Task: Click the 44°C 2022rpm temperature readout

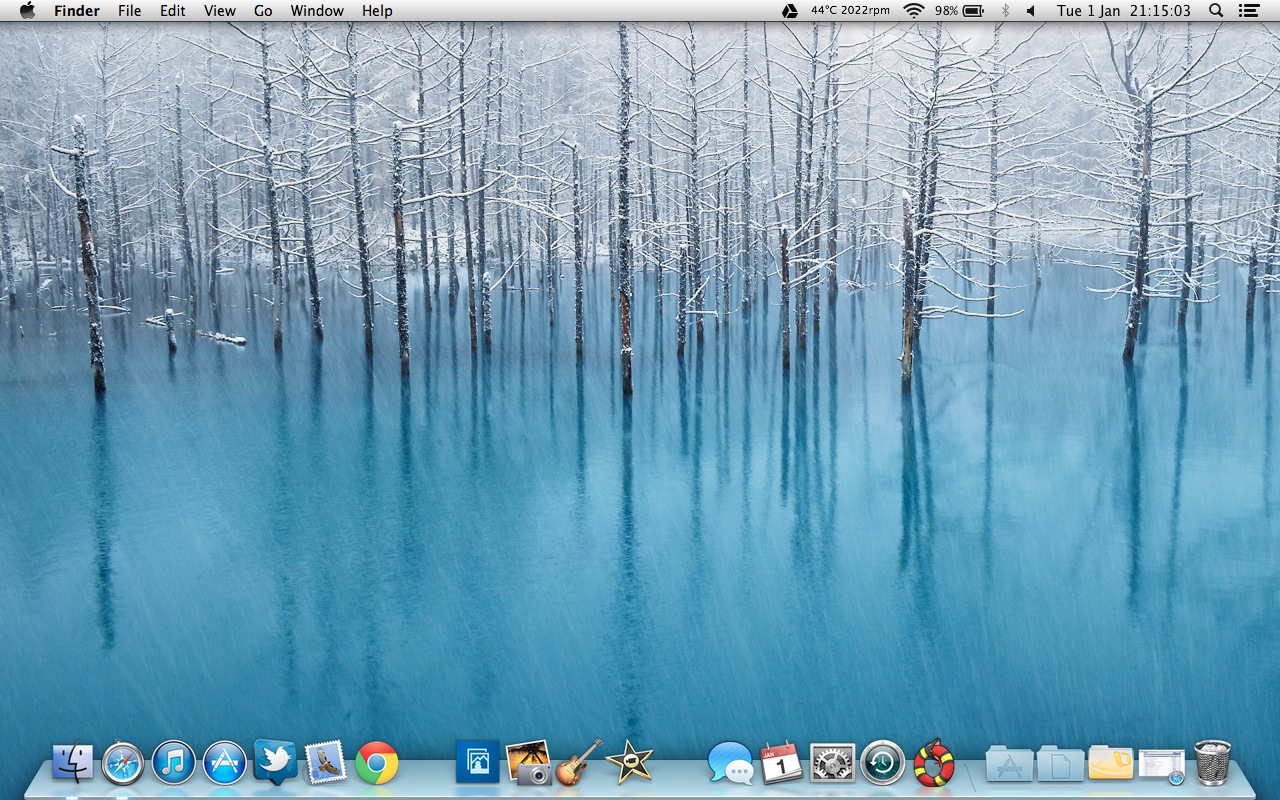Action: pos(850,11)
